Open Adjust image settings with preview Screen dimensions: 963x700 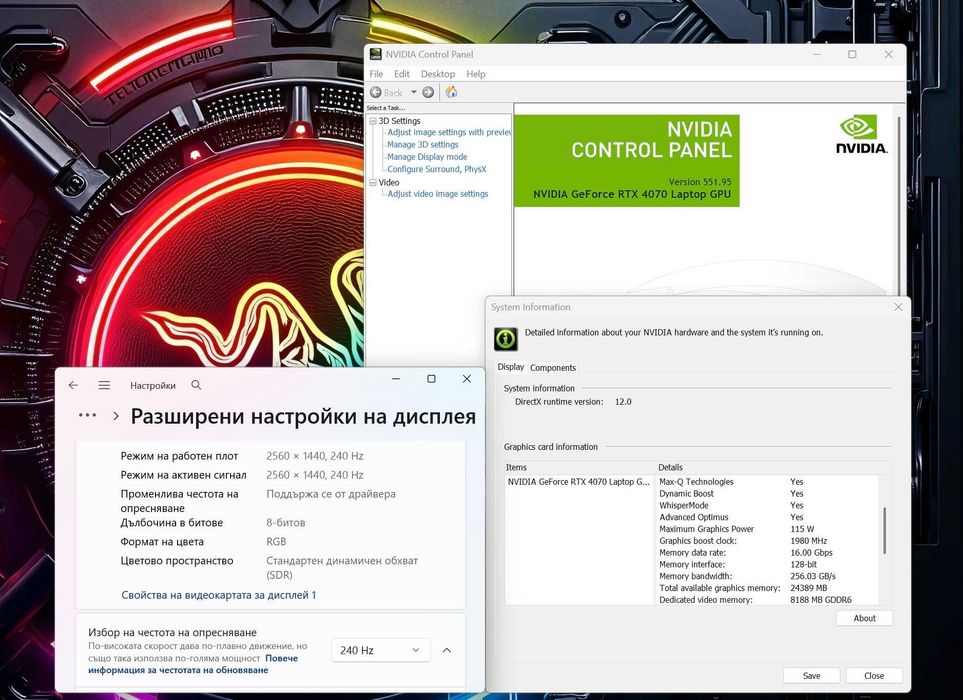click(x=449, y=132)
